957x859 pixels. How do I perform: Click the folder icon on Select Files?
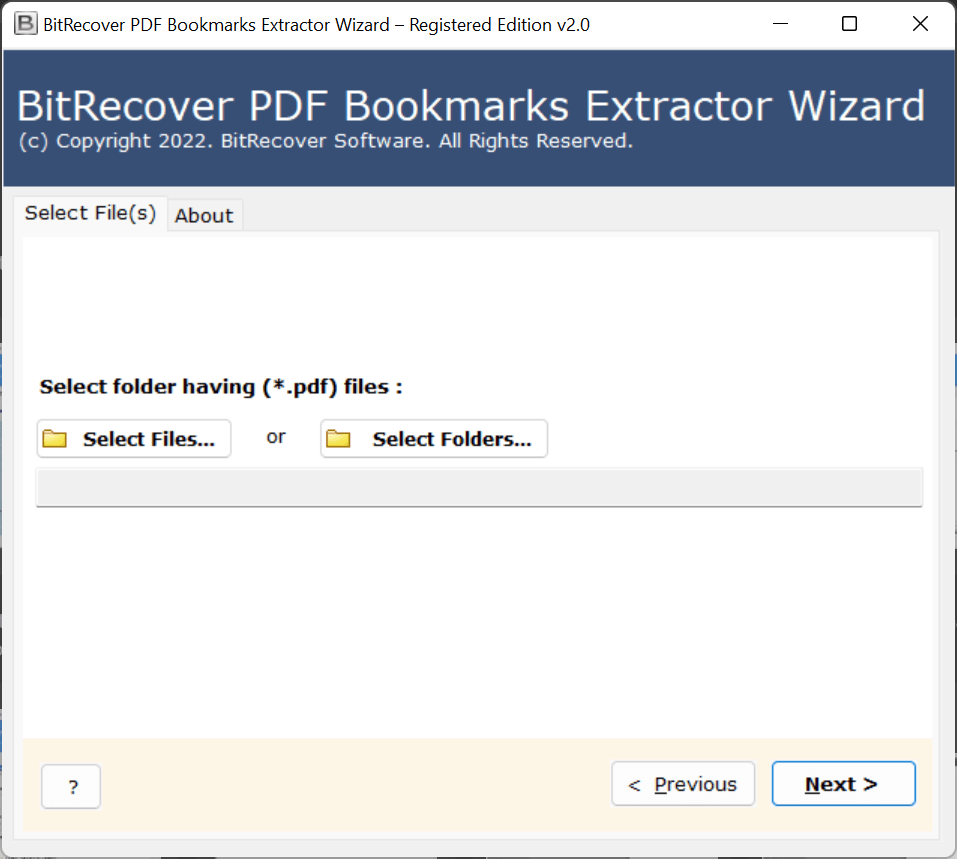click(55, 439)
